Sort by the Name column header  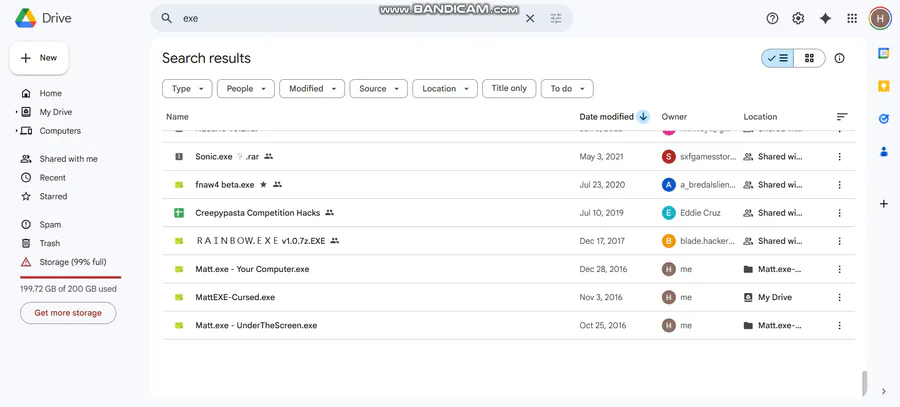click(x=177, y=117)
